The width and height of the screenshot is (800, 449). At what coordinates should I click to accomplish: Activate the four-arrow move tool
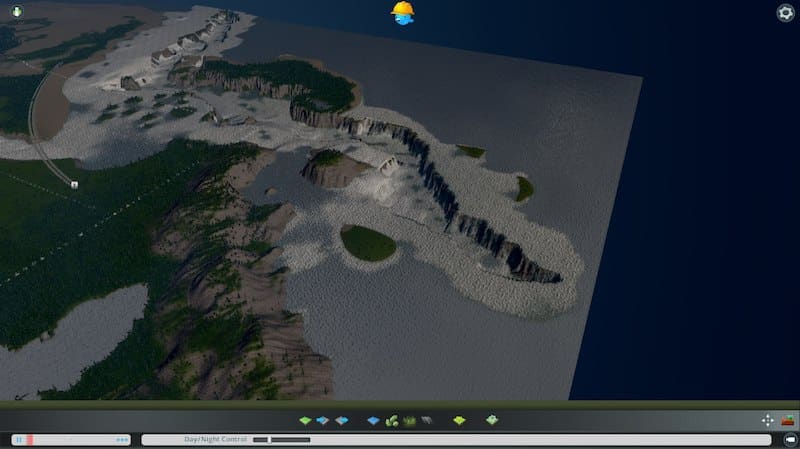pyautogui.click(x=768, y=421)
